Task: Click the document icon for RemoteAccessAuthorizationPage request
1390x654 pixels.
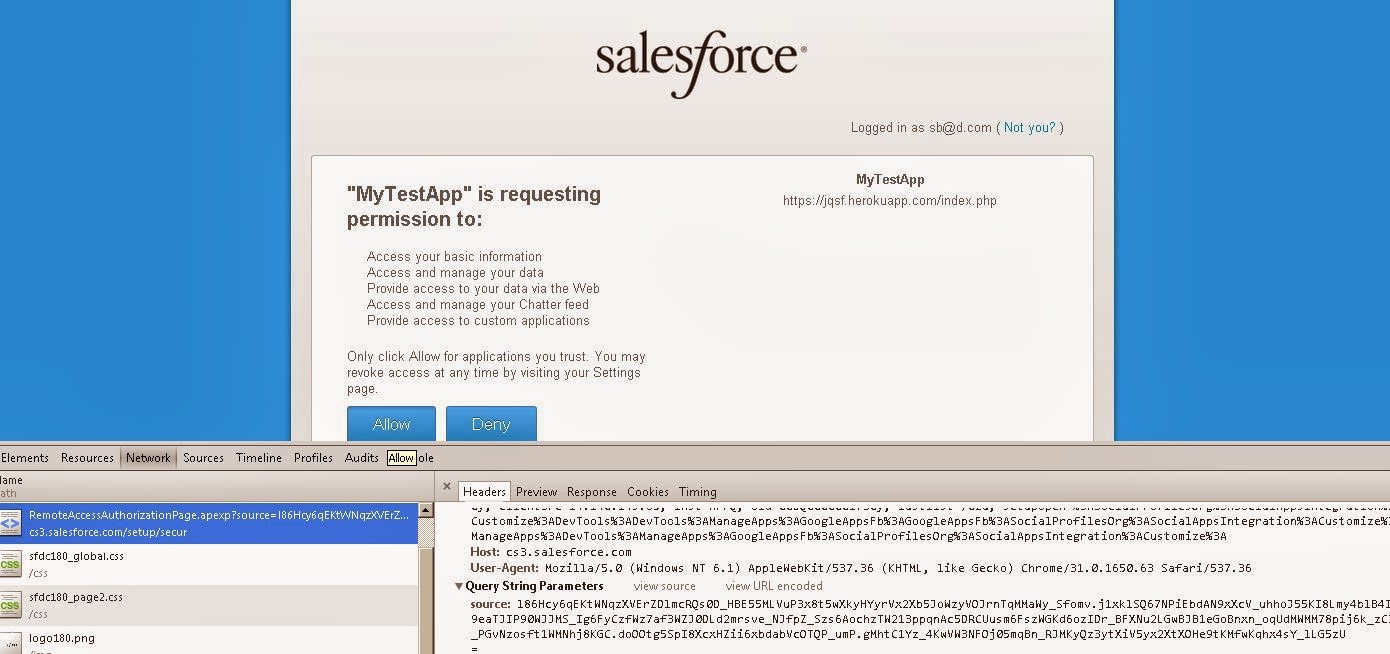Action: pos(10,523)
